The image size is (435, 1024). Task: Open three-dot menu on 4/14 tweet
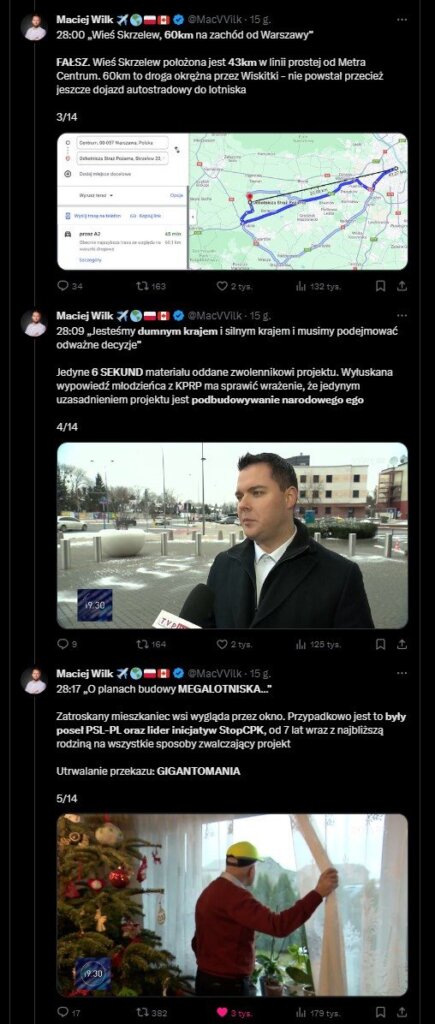pos(402,315)
